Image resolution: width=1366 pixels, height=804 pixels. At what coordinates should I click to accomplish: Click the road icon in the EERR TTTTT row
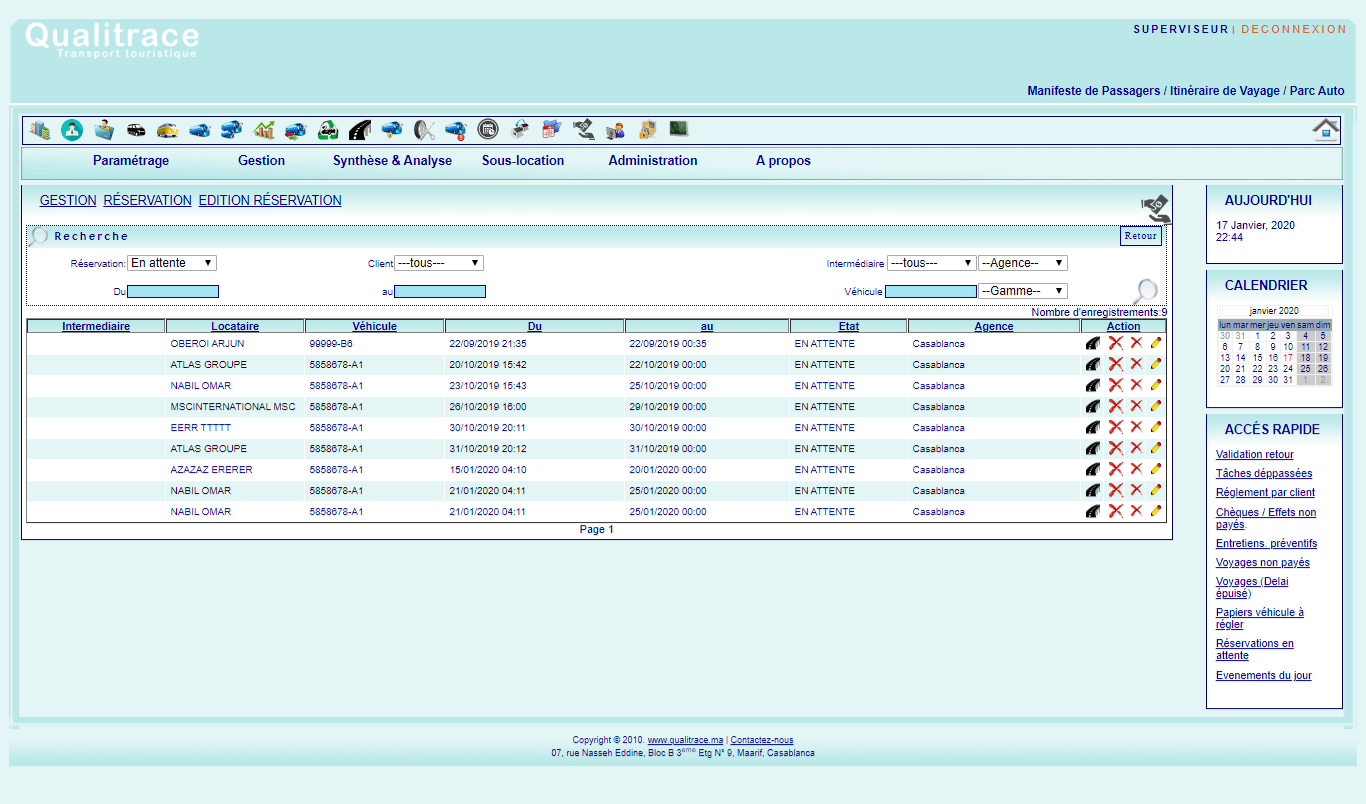1093,427
